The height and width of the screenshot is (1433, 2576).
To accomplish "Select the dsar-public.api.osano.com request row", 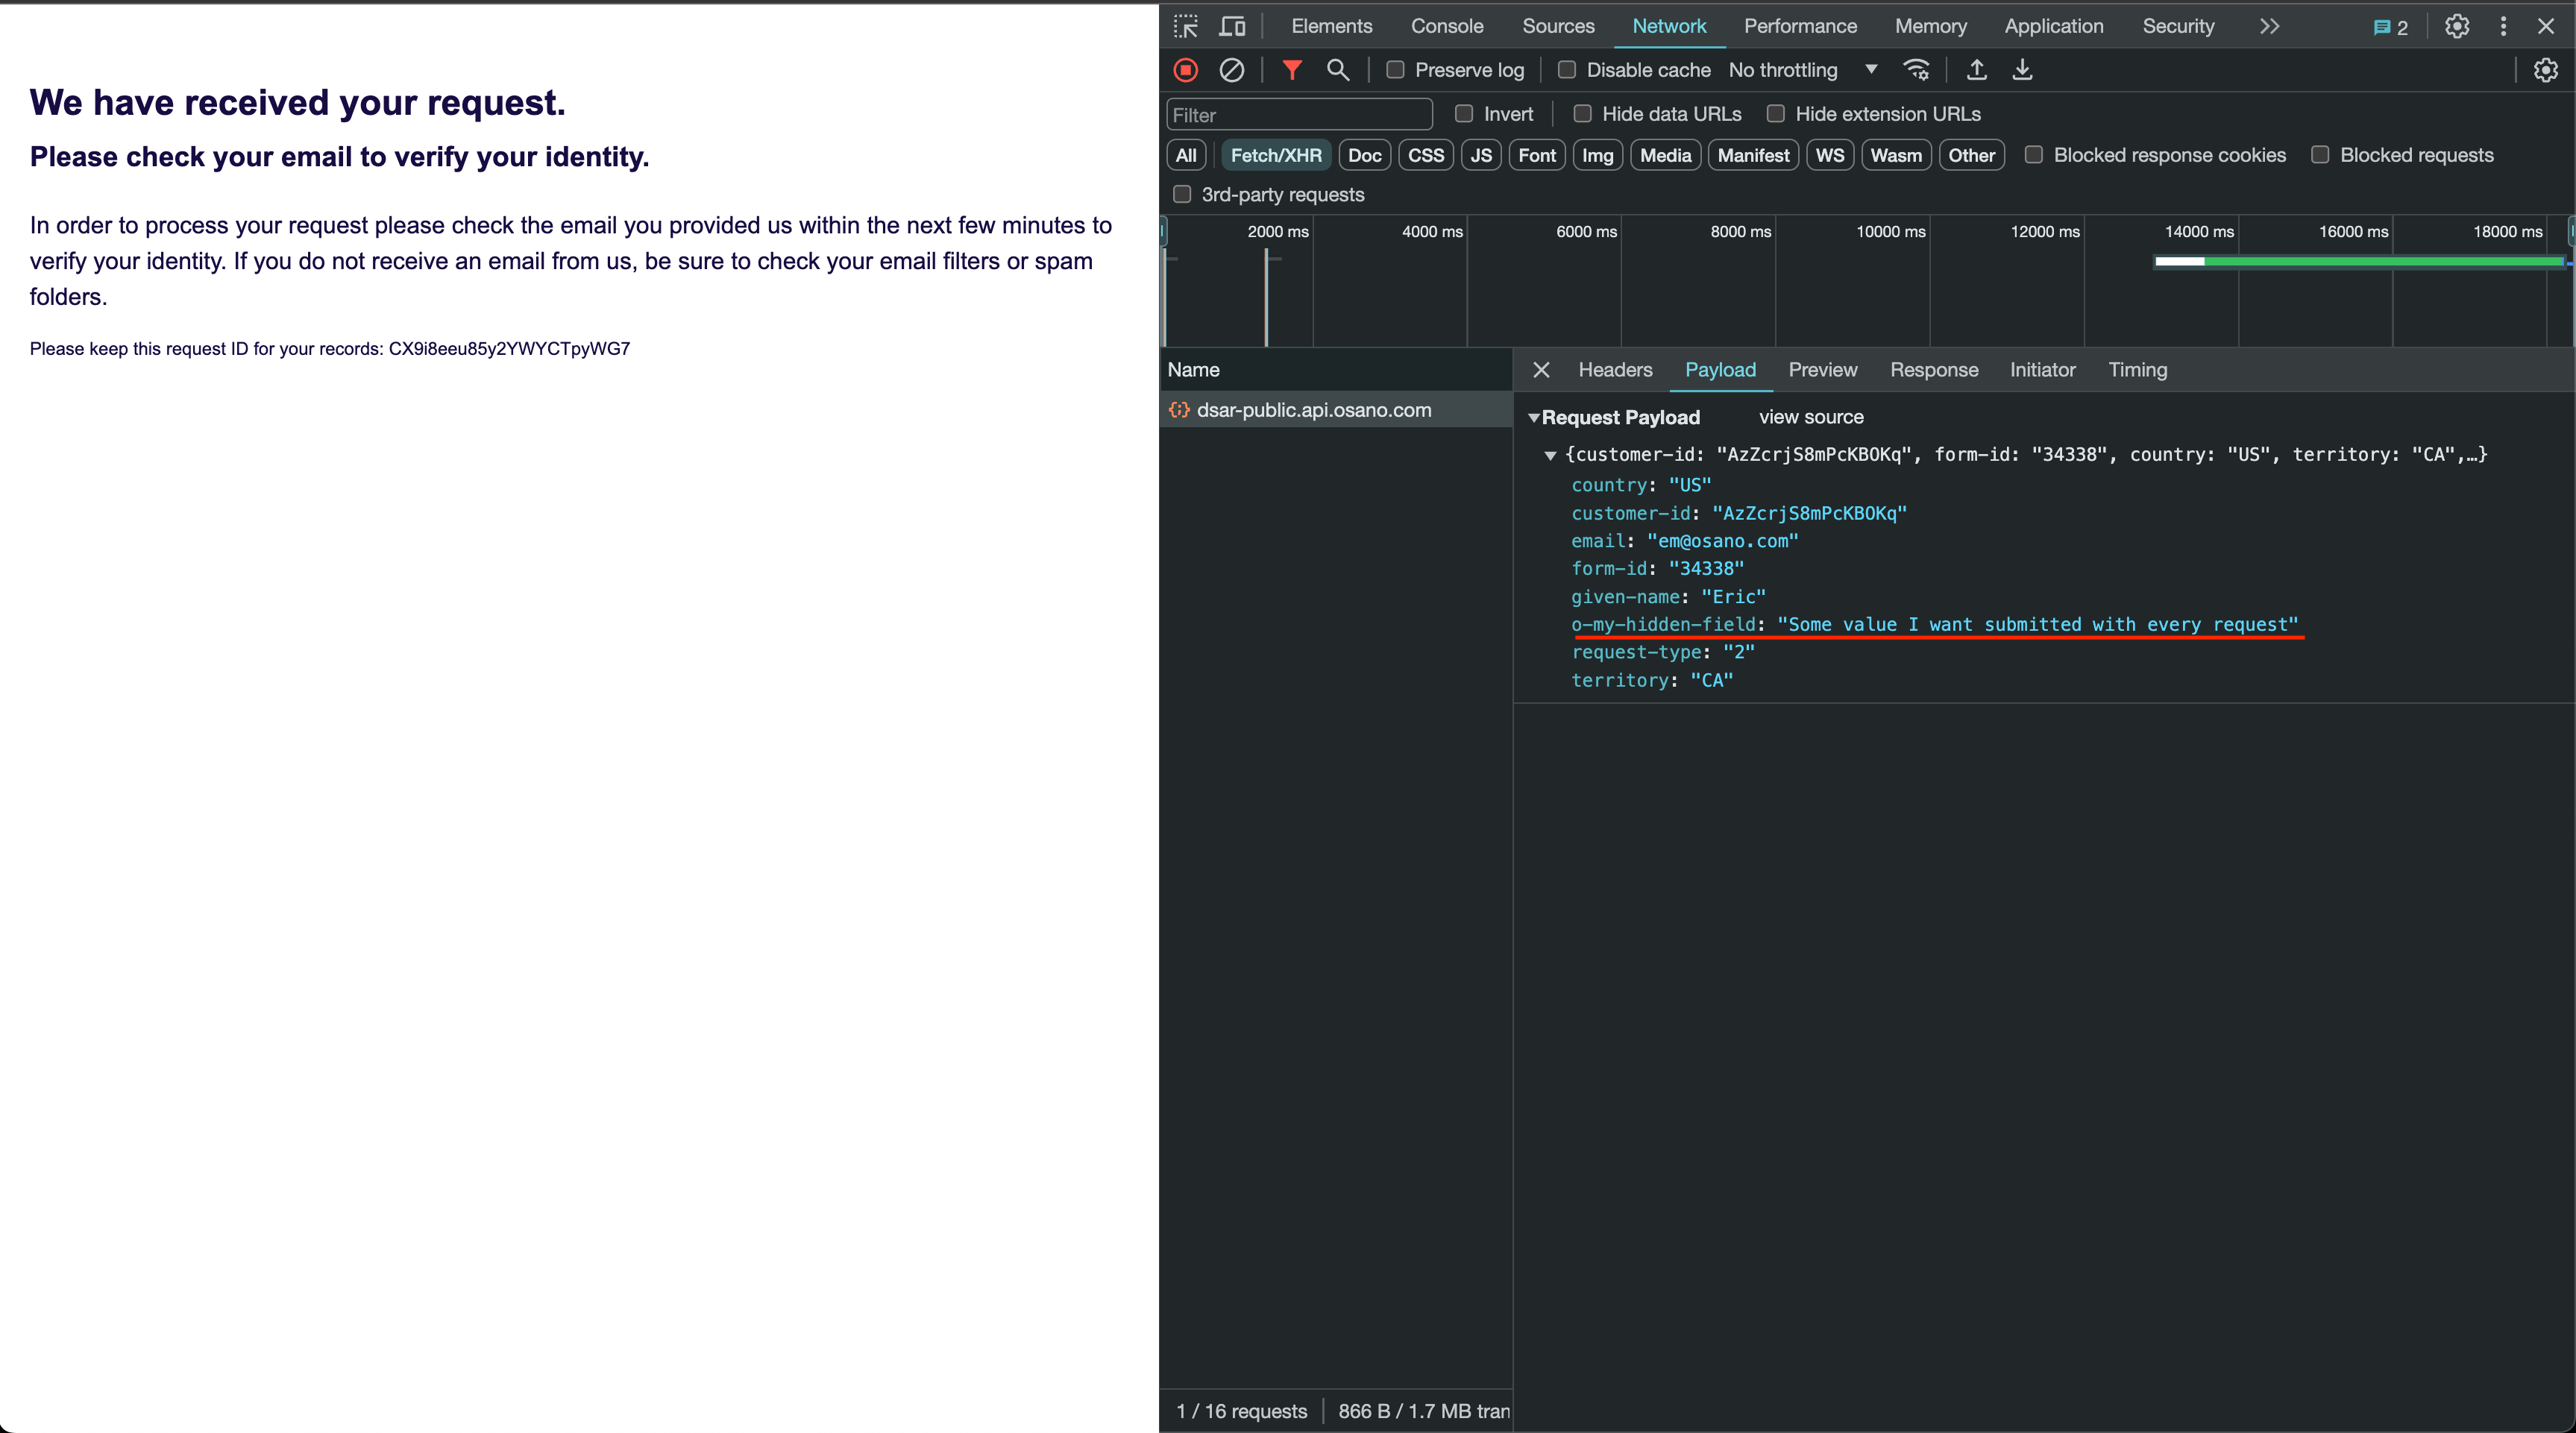I will coord(1336,410).
